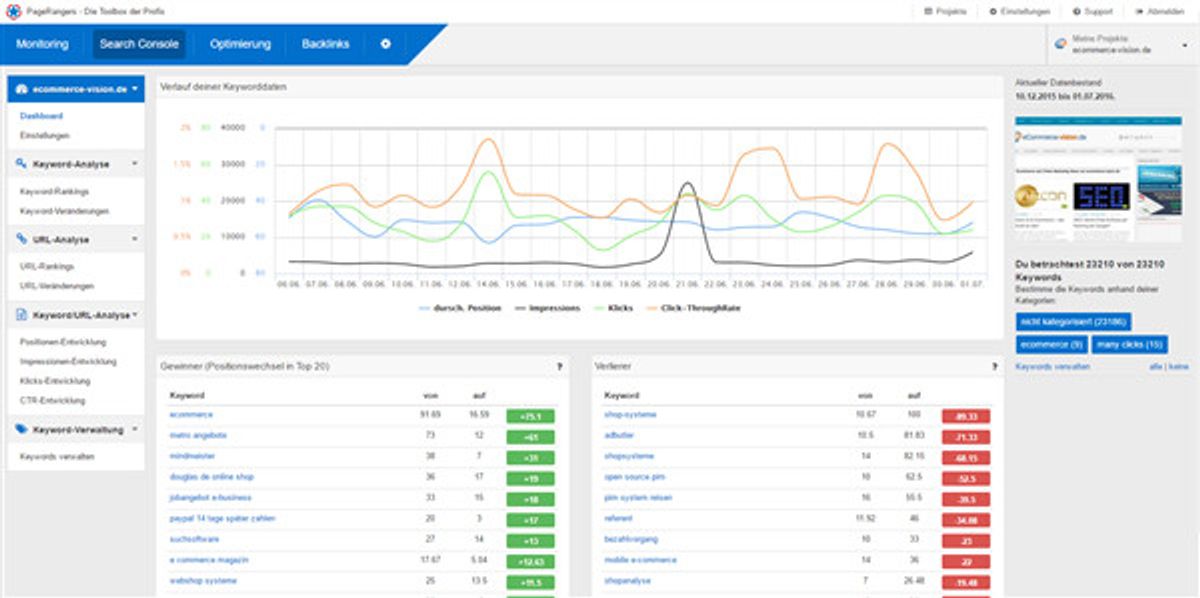This screenshot has width=1200, height=598.
Task: Open Klicks-Entwicklung in the sidebar
Action: [55, 381]
